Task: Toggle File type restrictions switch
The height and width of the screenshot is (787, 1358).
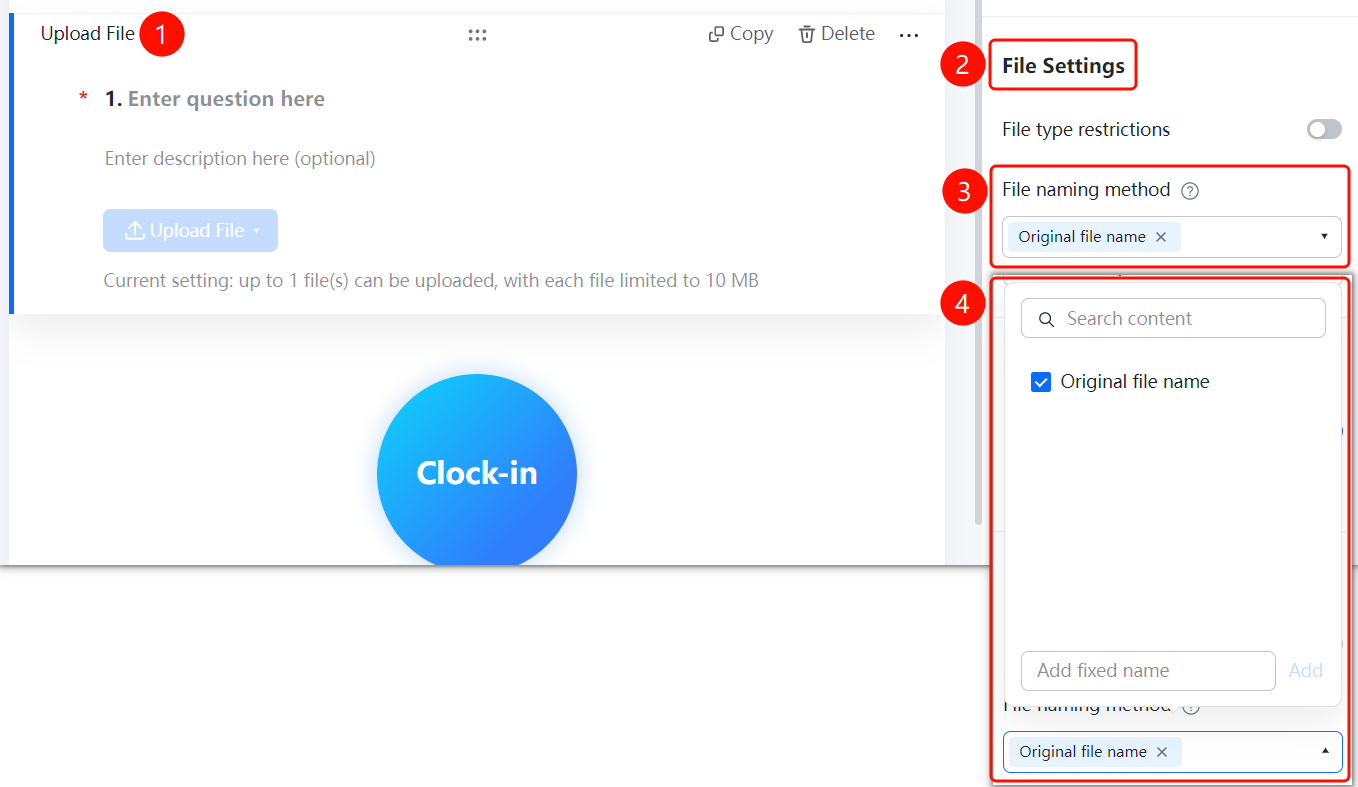Action: (x=1324, y=129)
